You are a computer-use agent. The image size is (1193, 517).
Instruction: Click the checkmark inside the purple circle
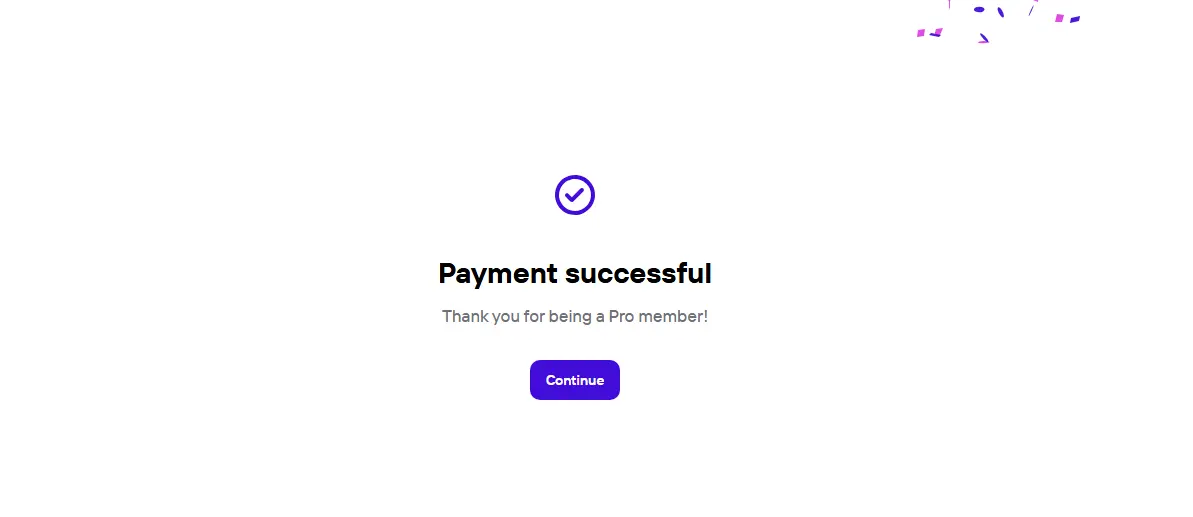point(574,195)
